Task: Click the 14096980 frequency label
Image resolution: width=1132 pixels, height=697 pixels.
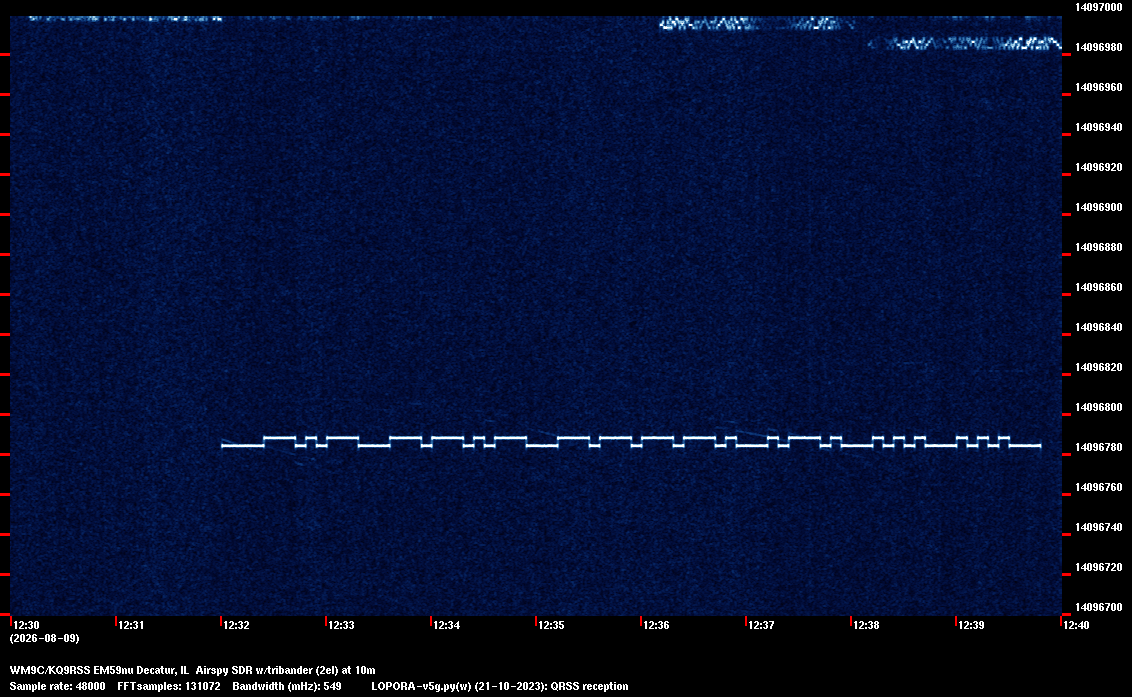Action: point(1099,47)
